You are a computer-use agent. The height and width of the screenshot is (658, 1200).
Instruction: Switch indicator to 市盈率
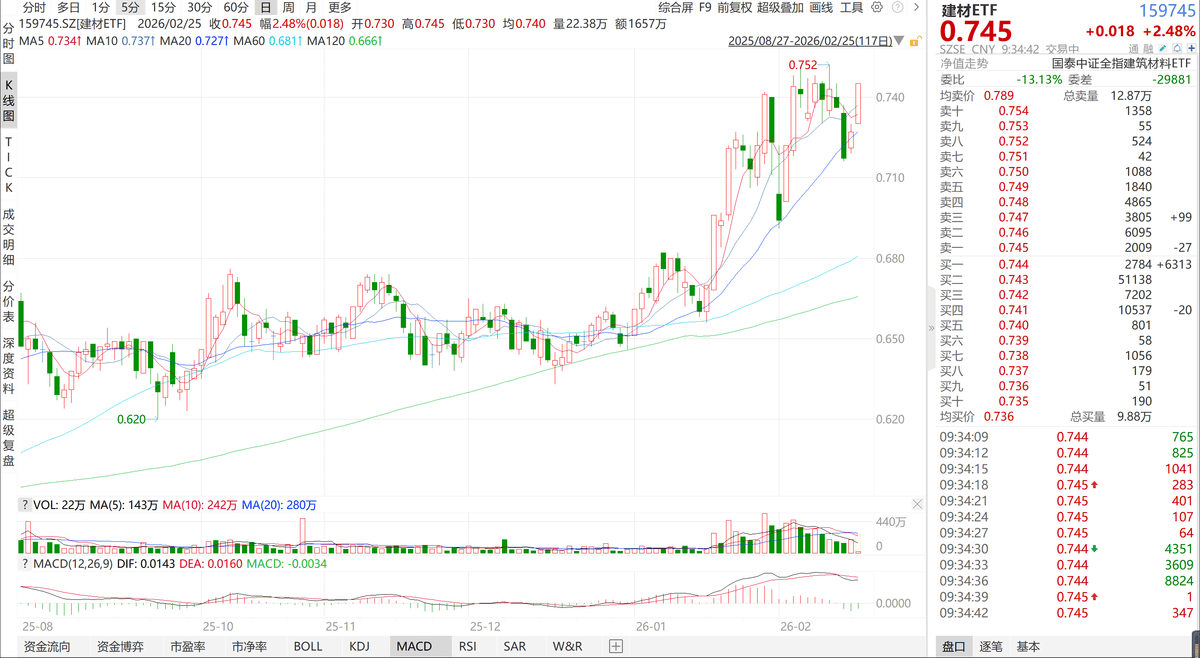(187, 647)
